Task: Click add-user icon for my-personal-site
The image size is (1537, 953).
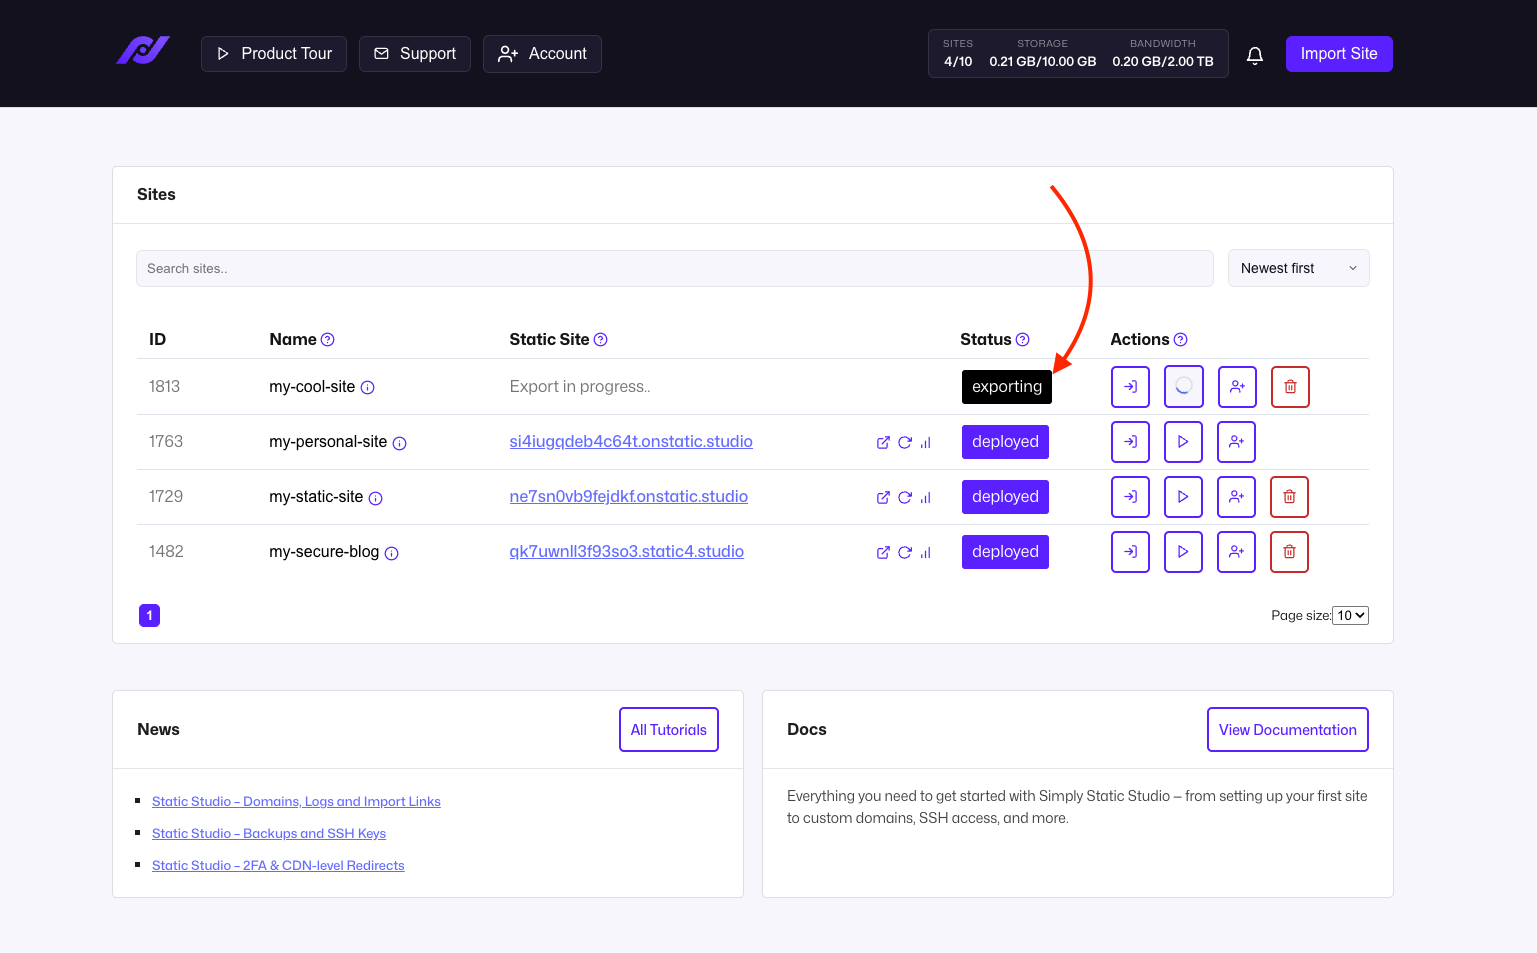Action: tap(1236, 442)
